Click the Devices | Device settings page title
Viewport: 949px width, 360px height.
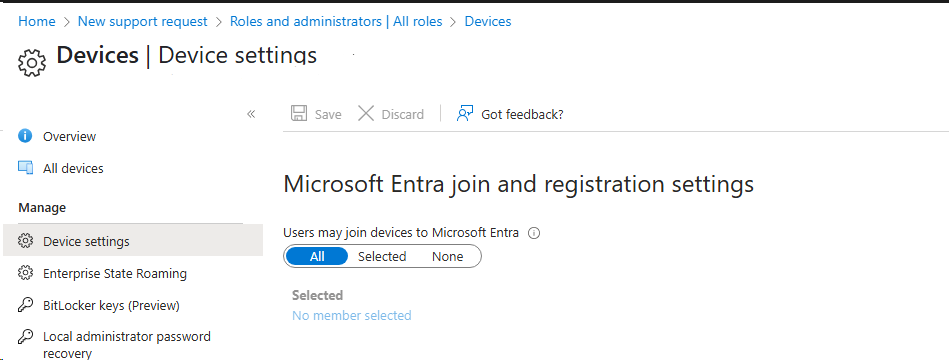pyautogui.click(x=186, y=55)
